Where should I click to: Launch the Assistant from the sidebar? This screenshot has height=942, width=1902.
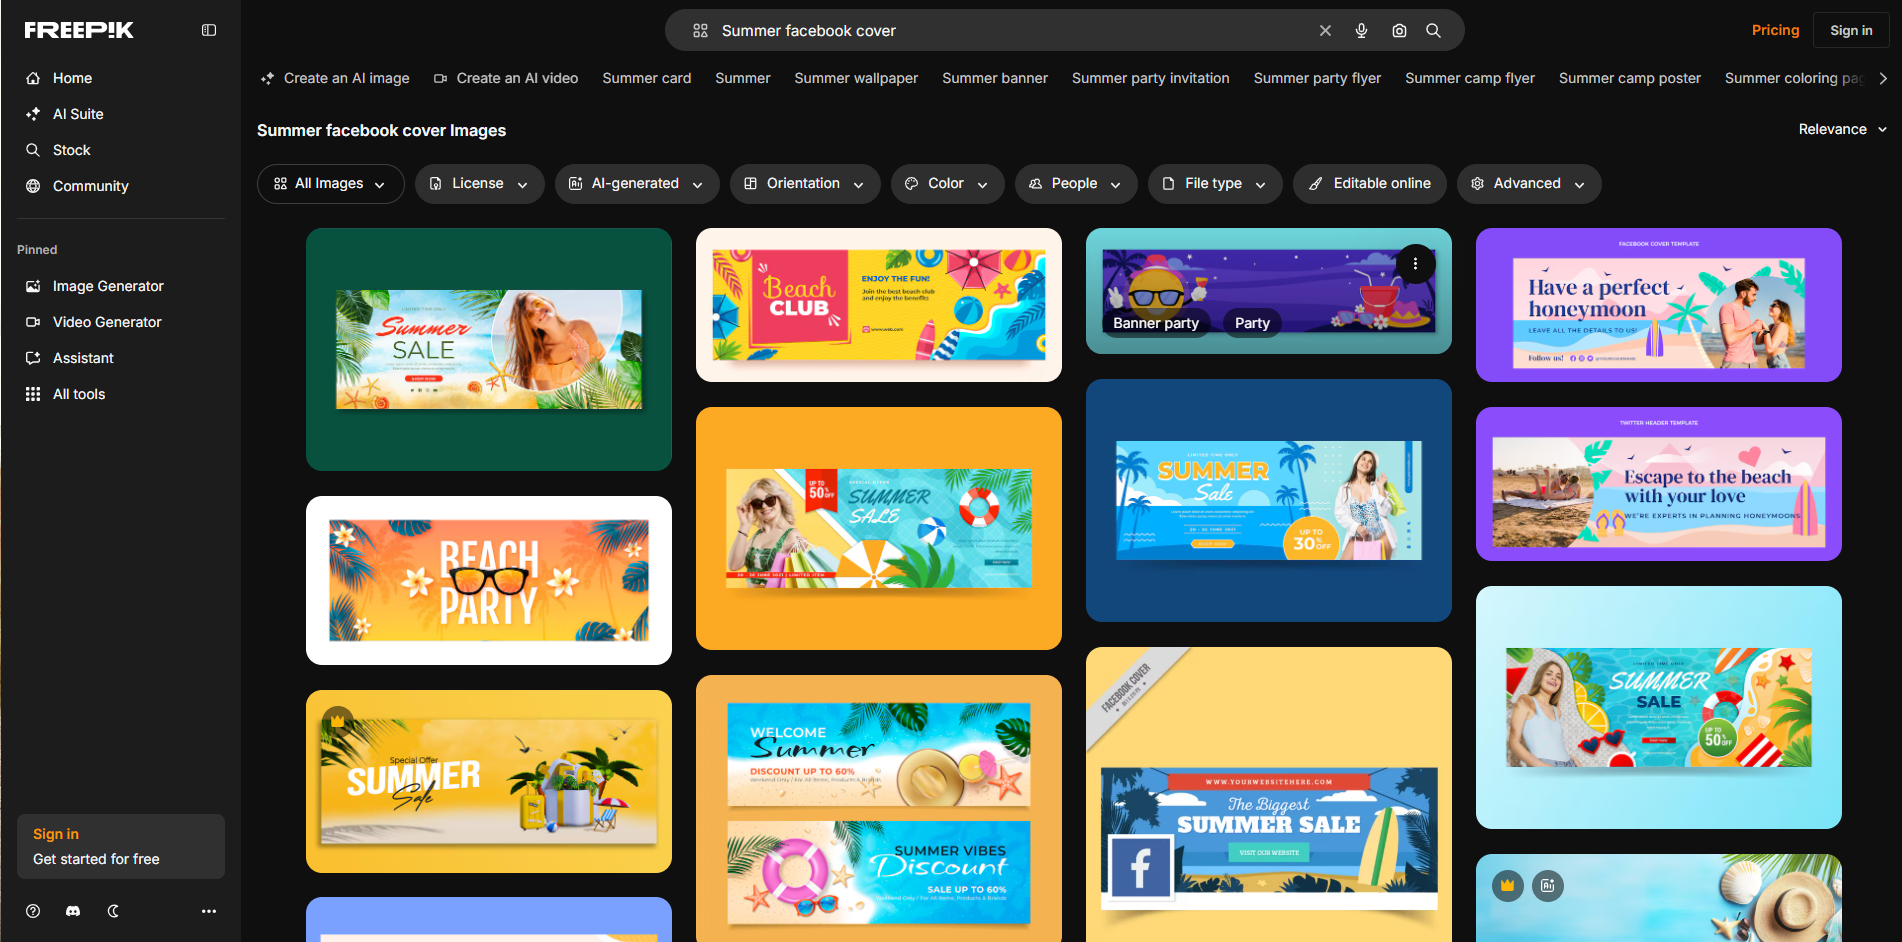pos(82,358)
